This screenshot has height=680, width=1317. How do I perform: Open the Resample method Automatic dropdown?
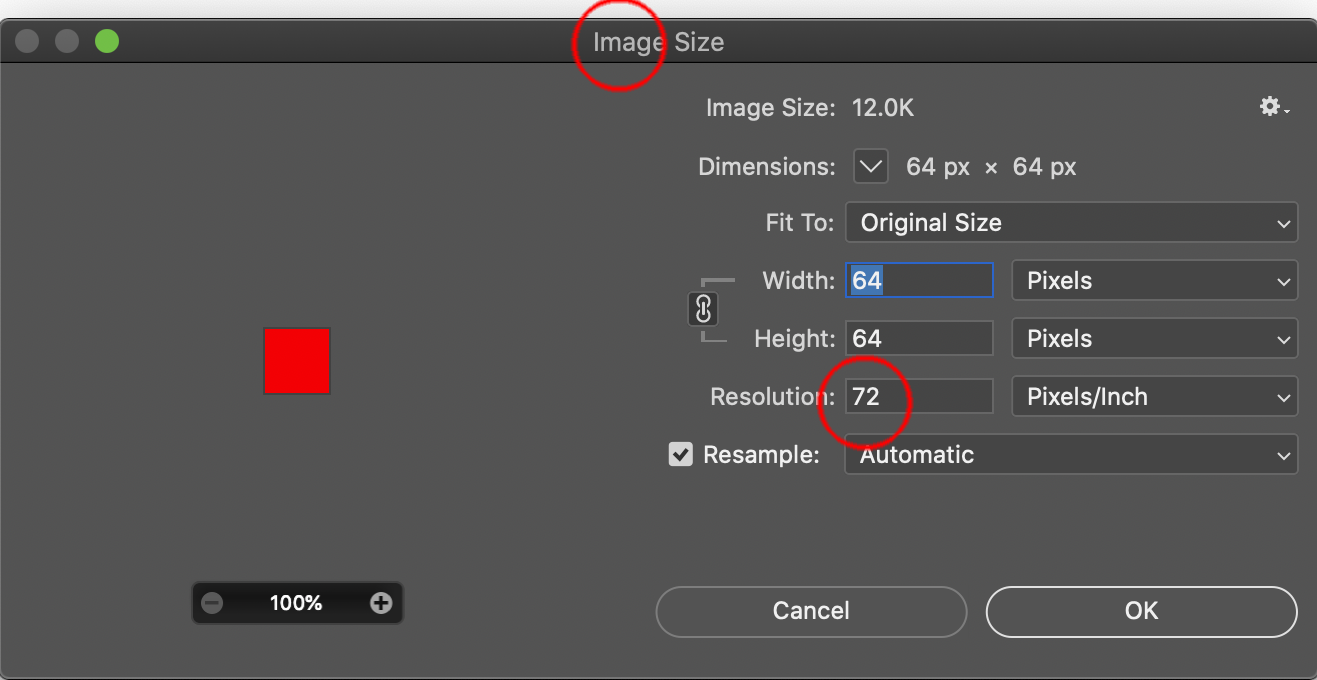1070,454
